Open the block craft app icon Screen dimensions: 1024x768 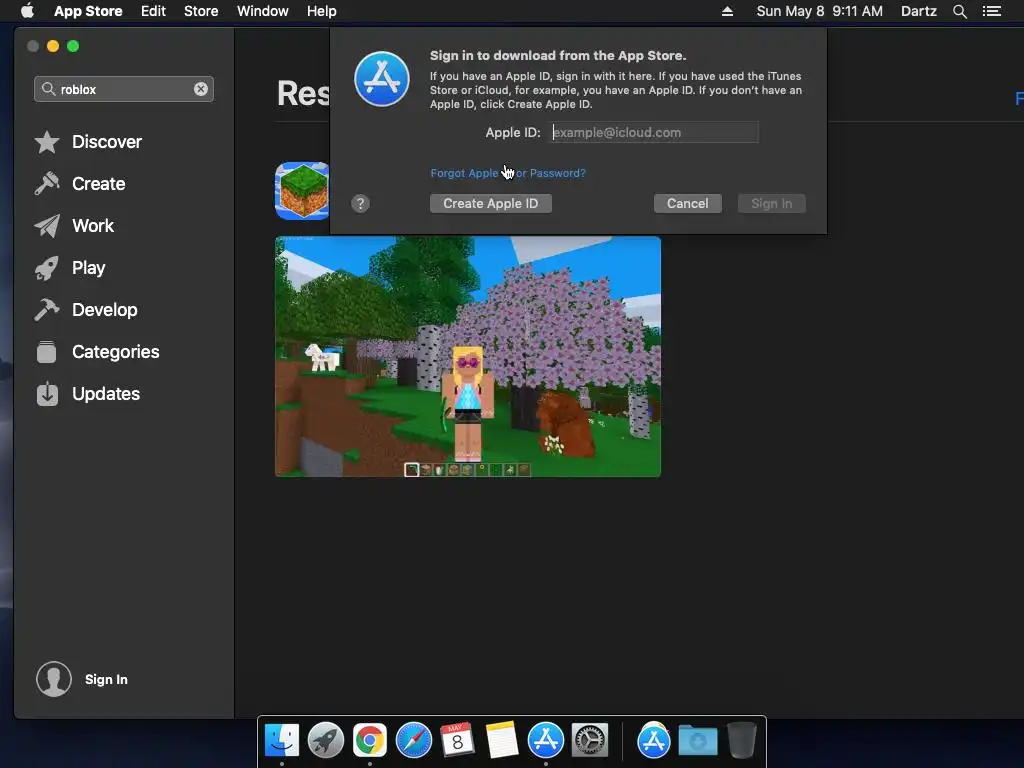pyautogui.click(x=302, y=191)
